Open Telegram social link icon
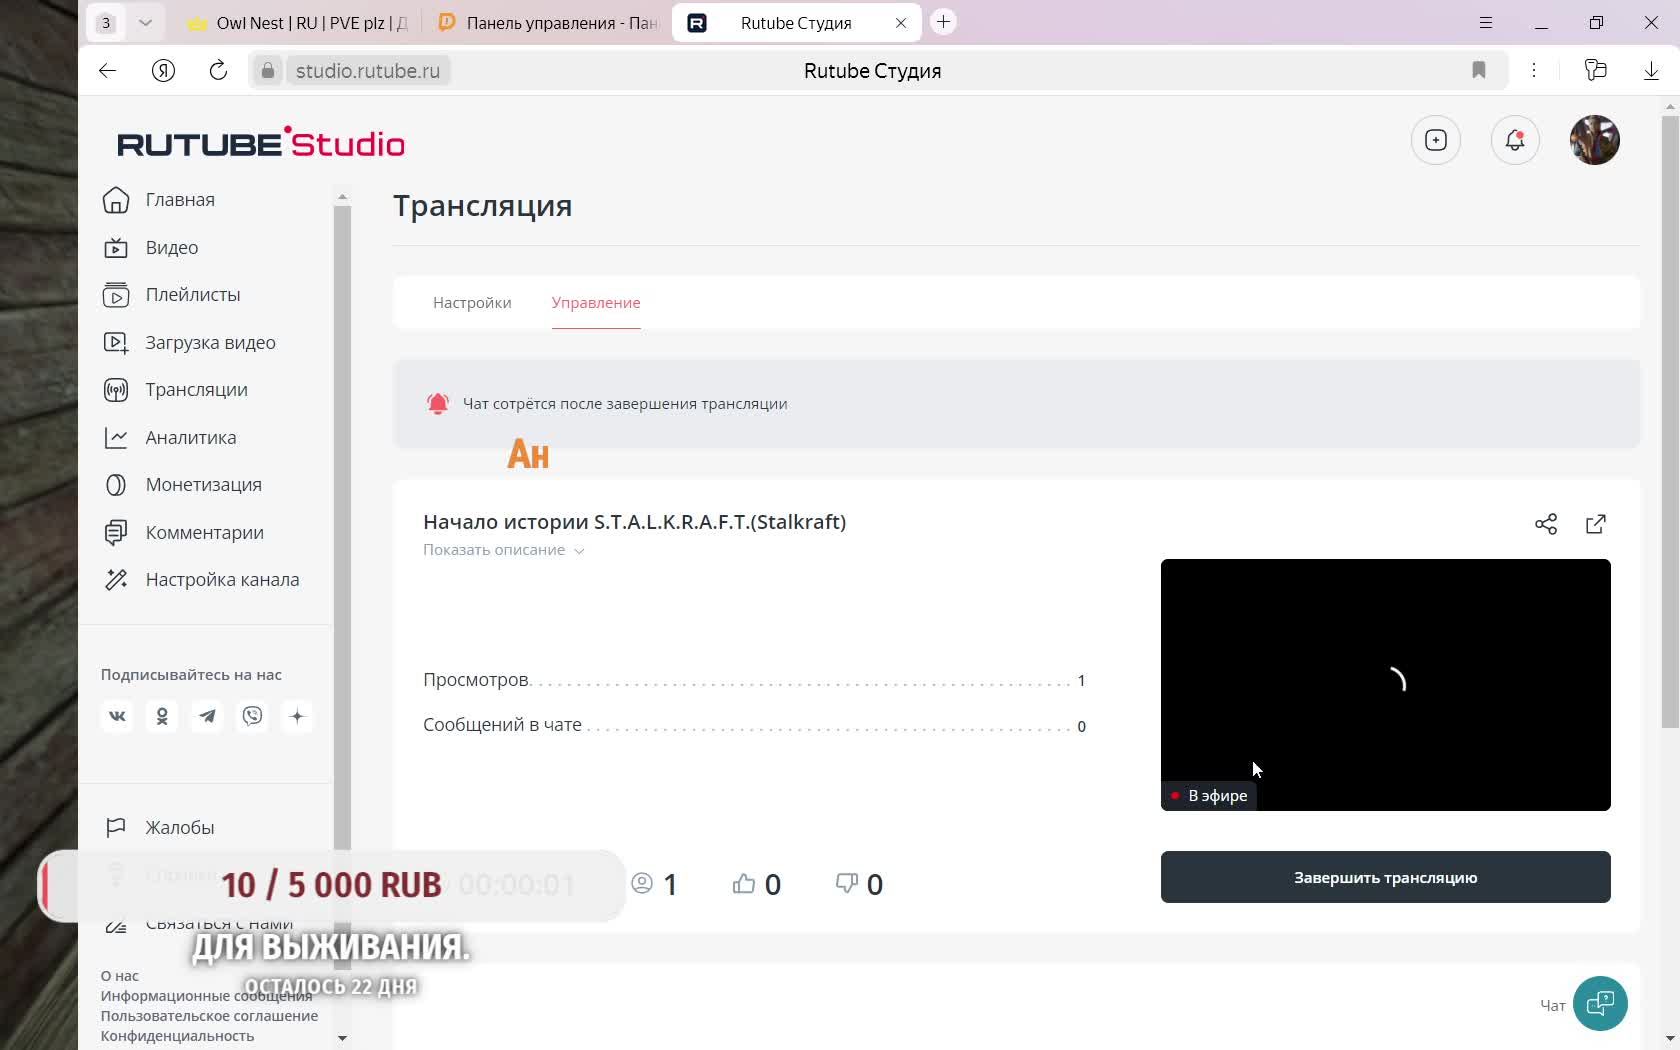1680x1050 pixels. coord(207,716)
